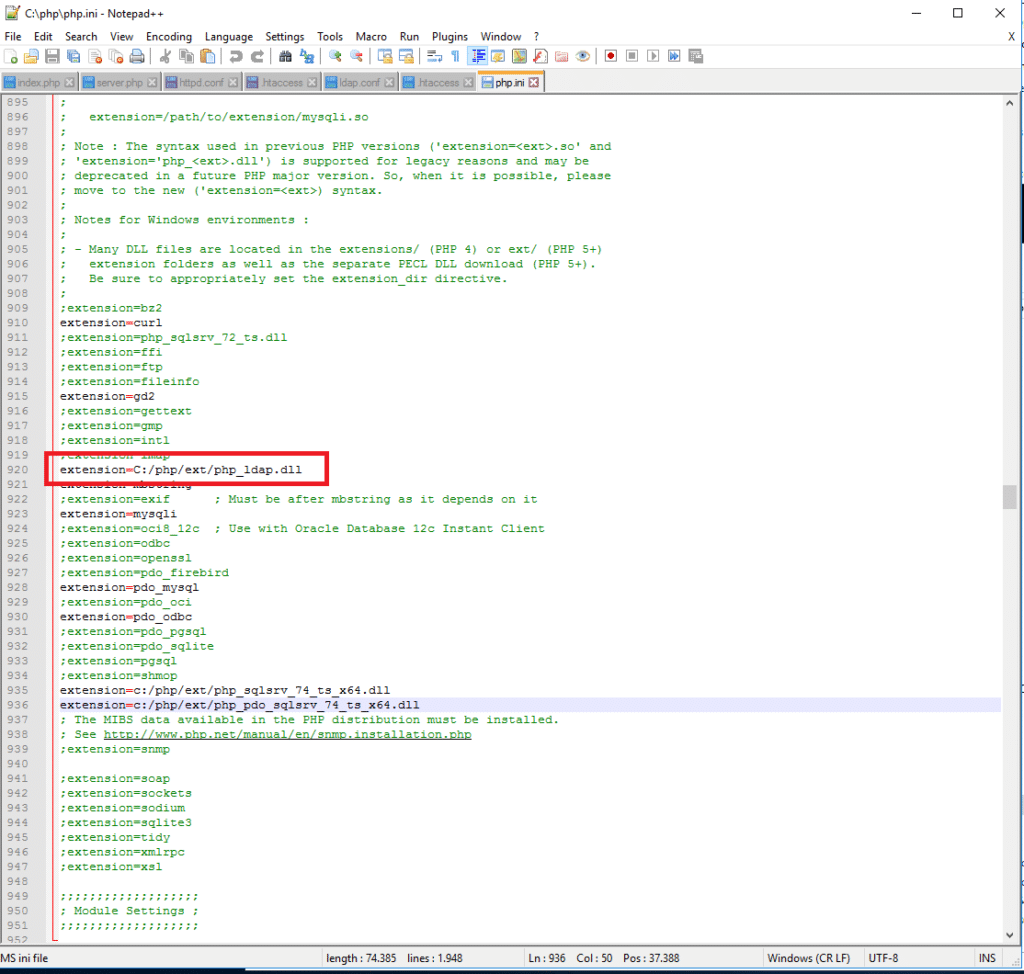Screen dimensions: 1024x974
Task: Undo the last edit
Action: 236,56
